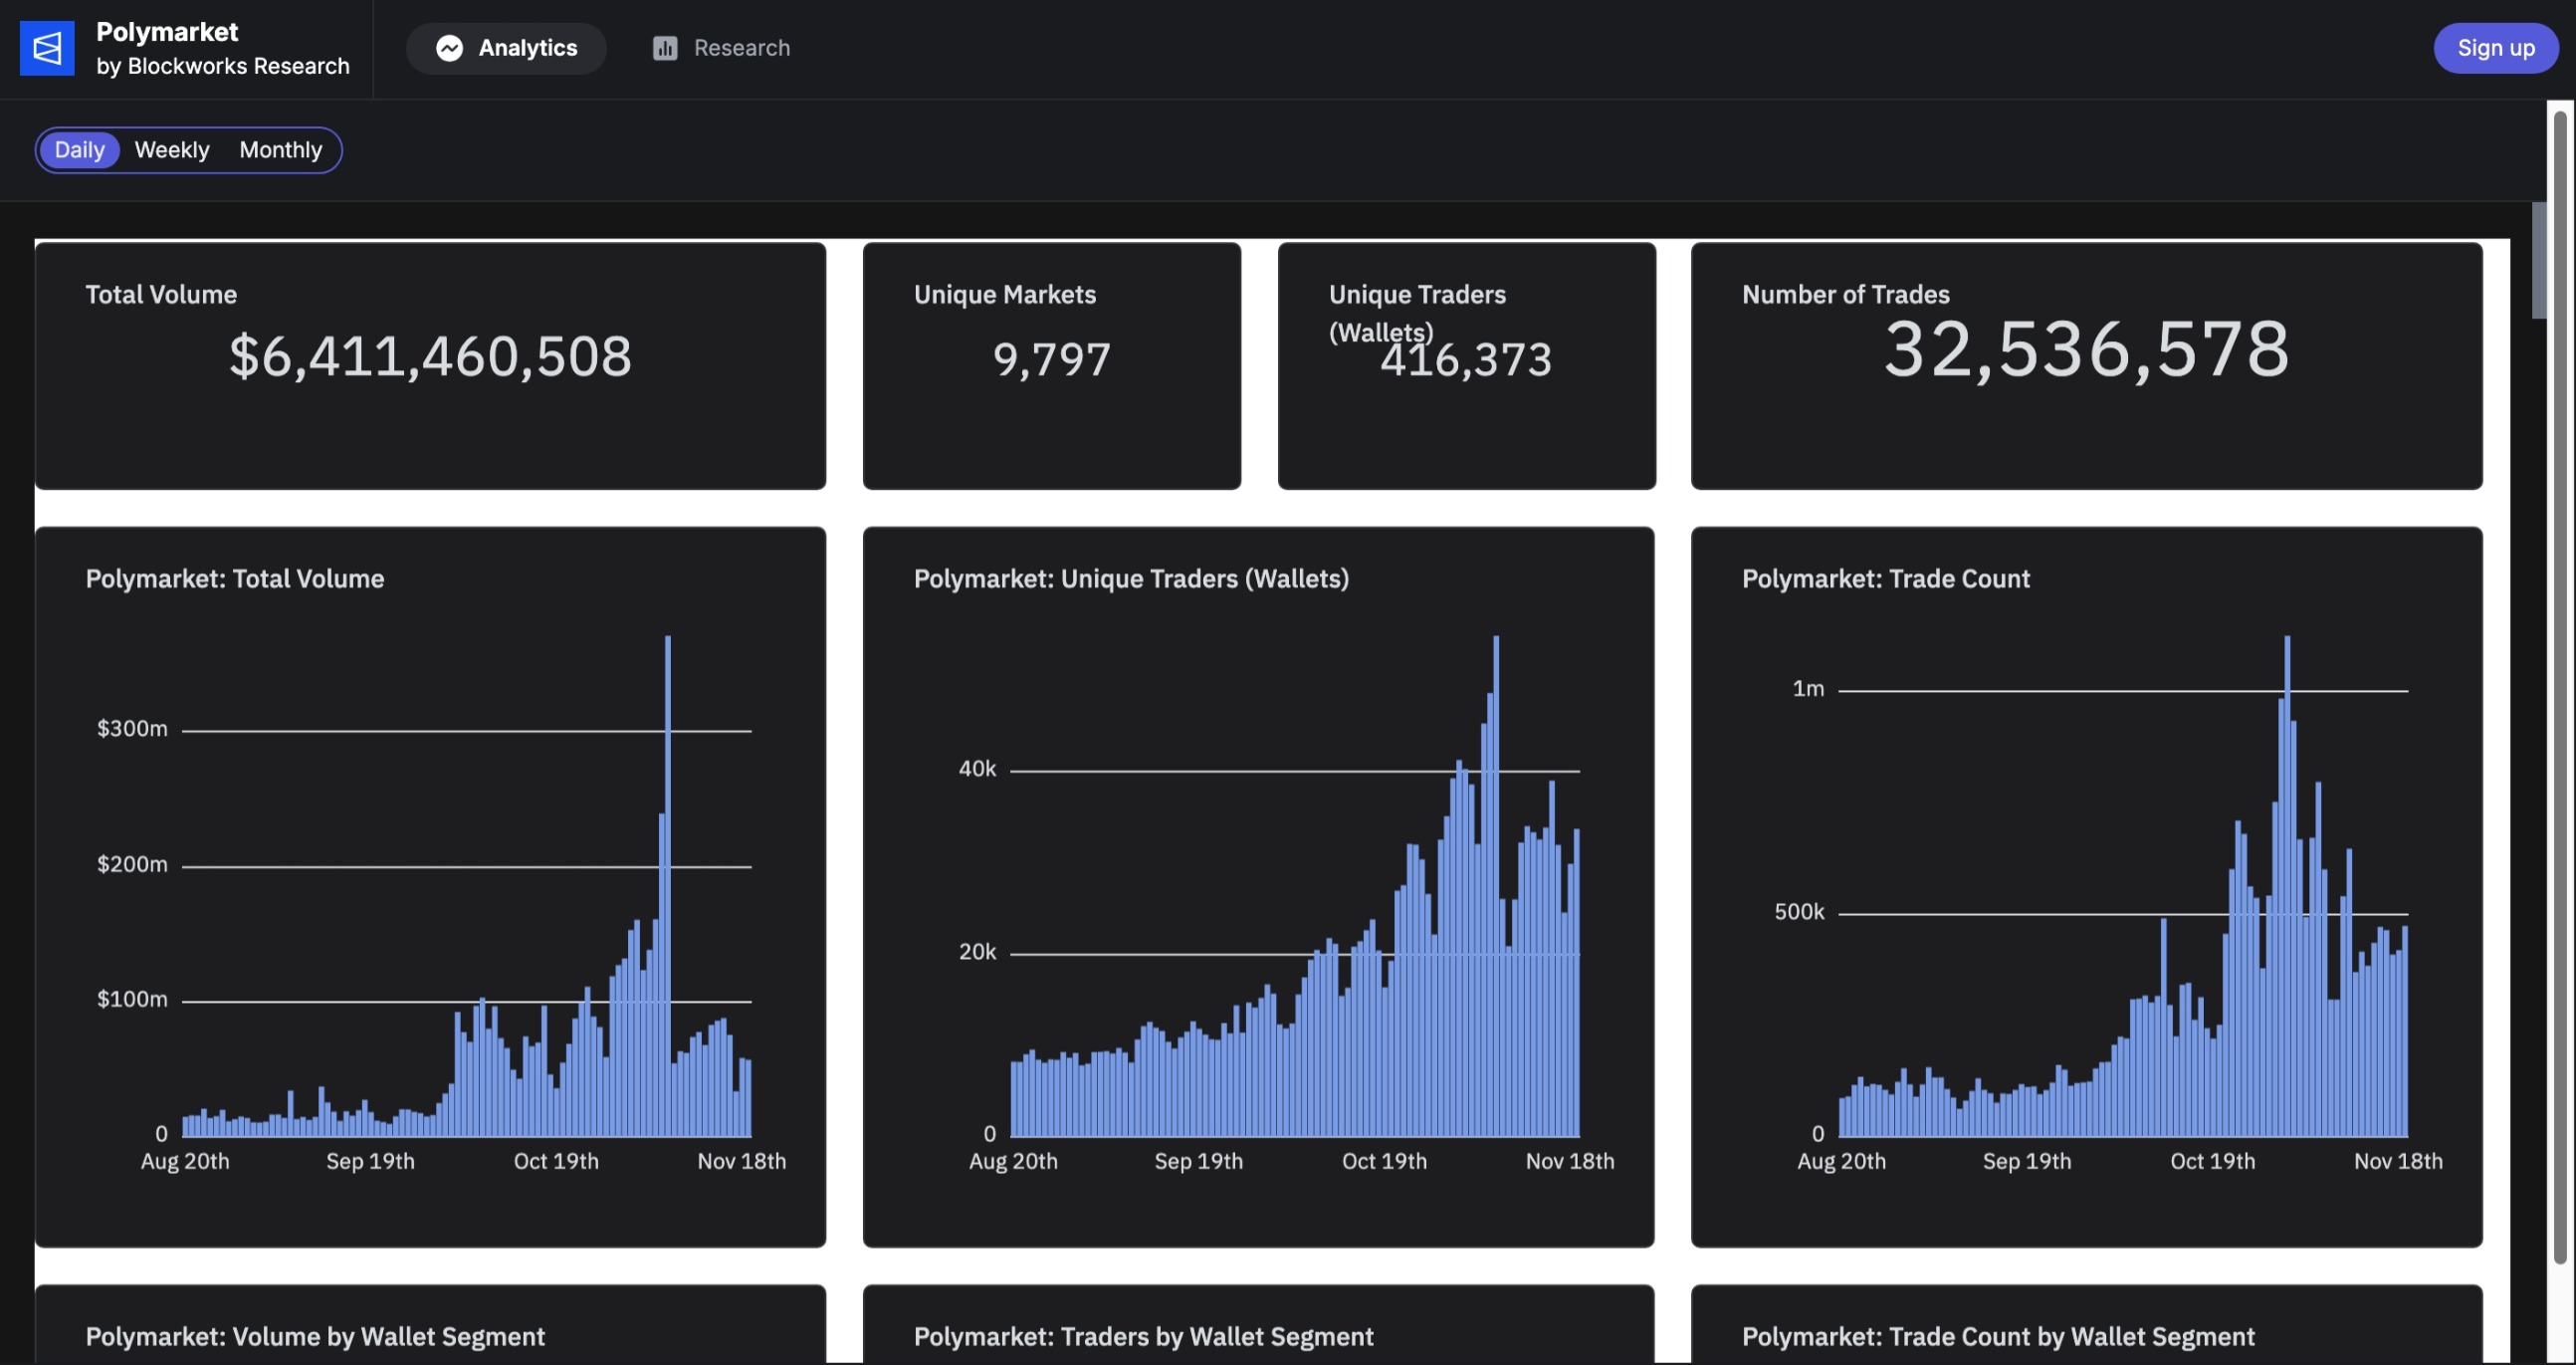Screen dimensions: 2576x1365
Task: Click the 1m axis label
Action: (1808, 689)
